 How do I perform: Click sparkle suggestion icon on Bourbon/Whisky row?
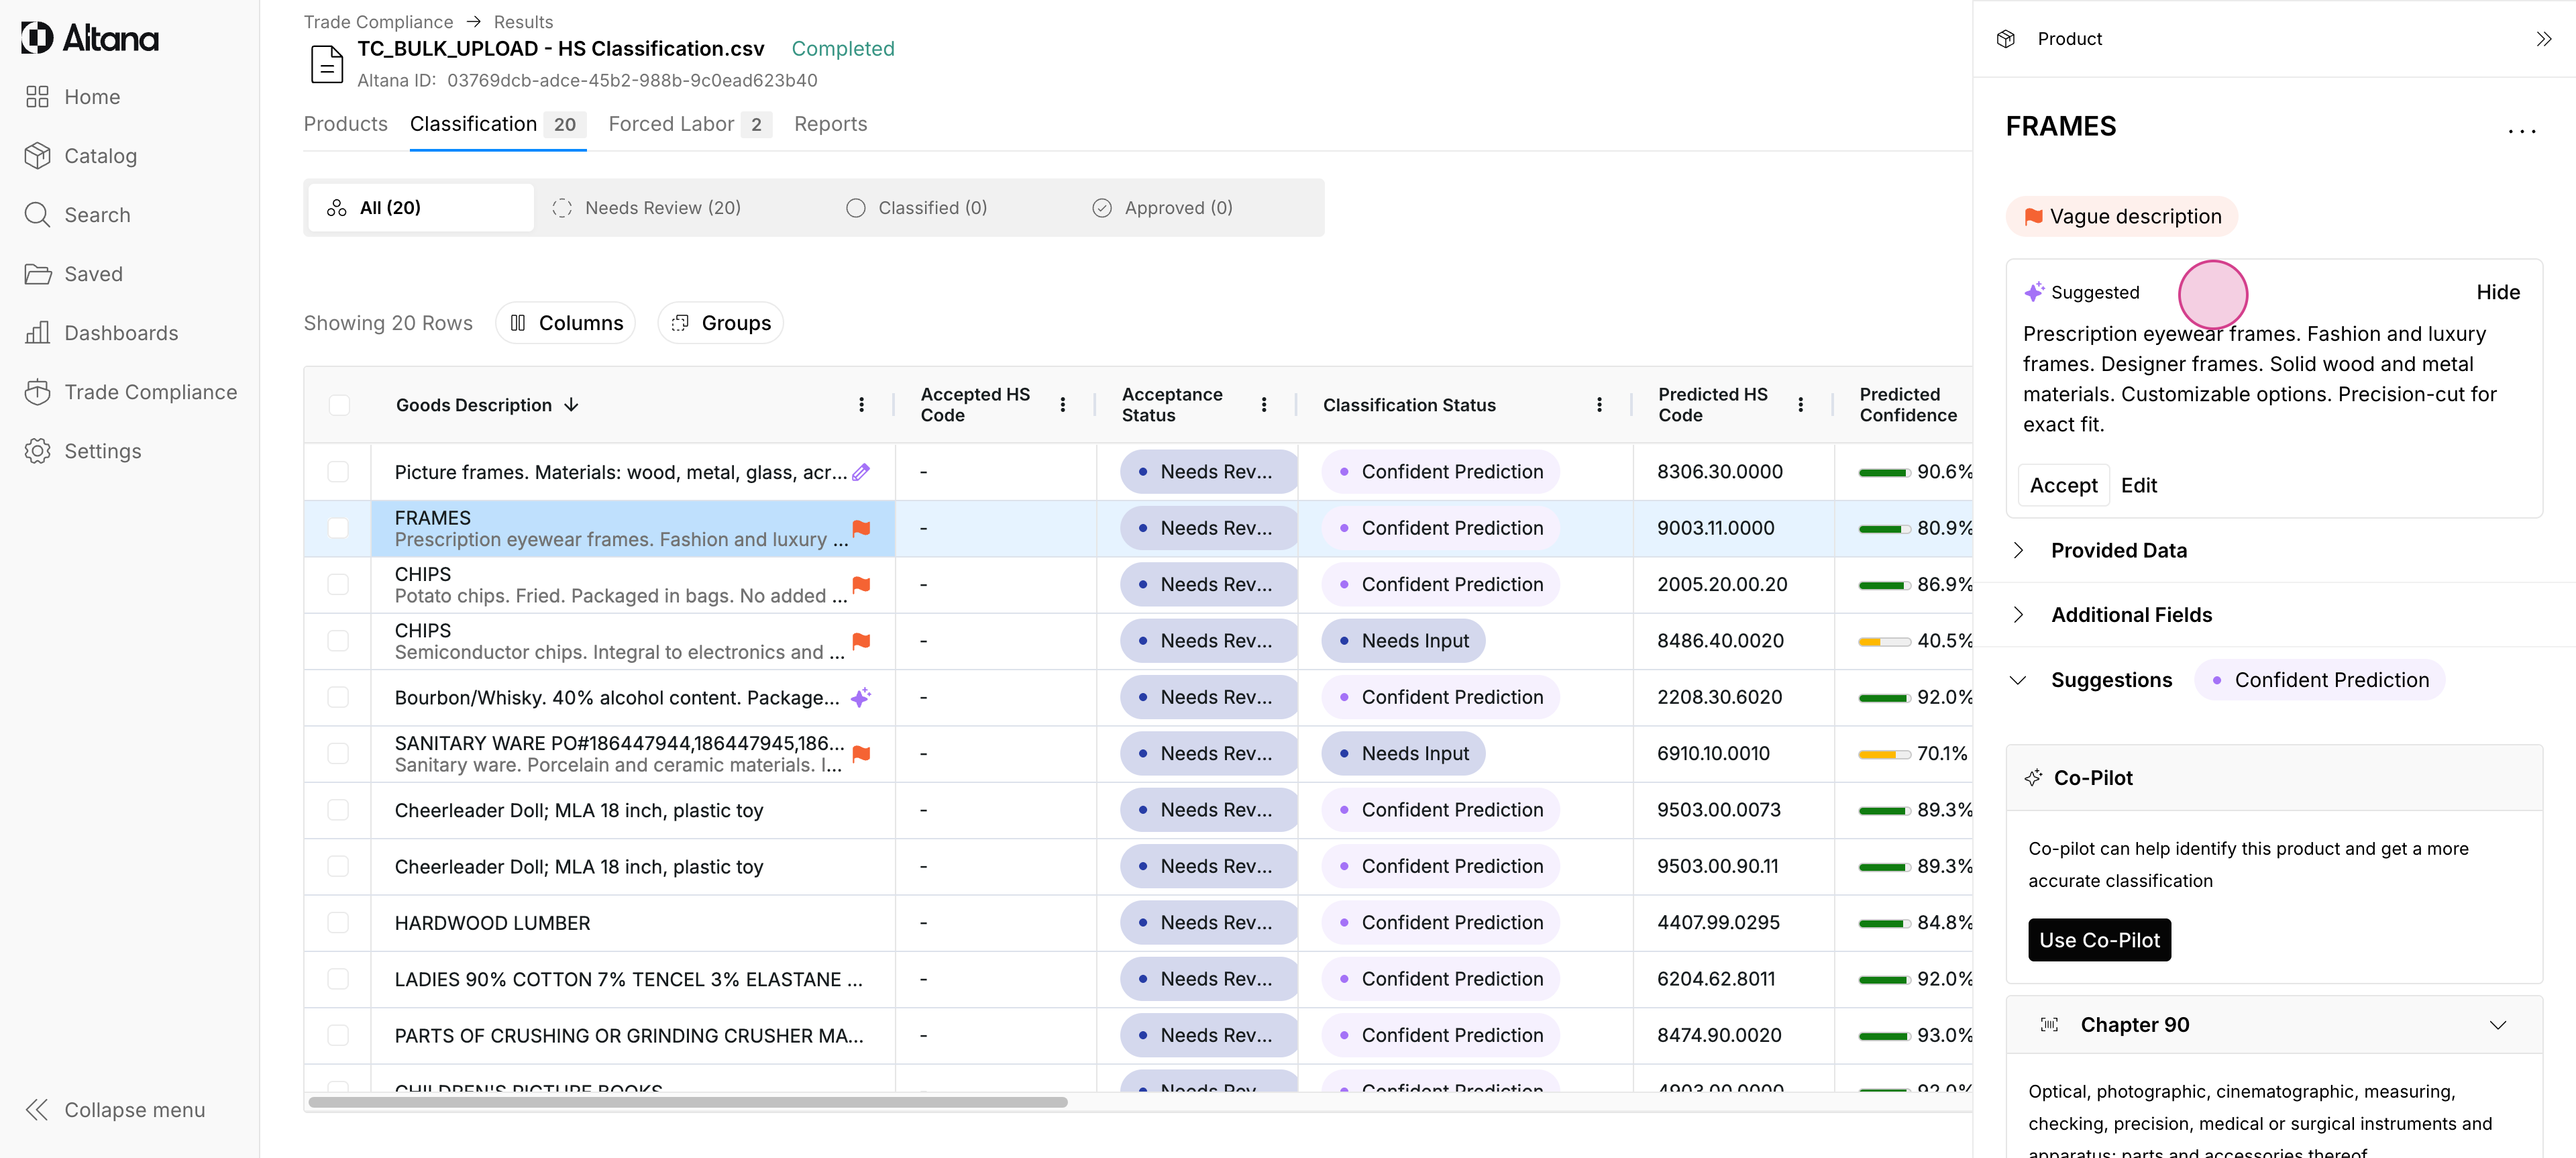(860, 697)
